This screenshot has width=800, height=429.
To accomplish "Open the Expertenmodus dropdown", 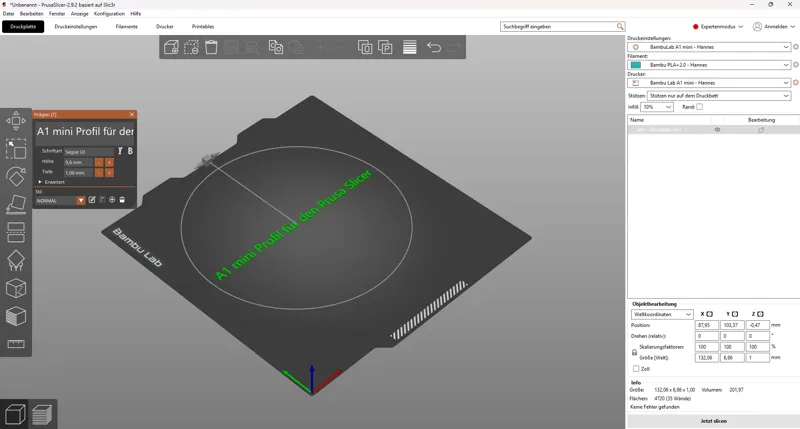I will tap(718, 27).
